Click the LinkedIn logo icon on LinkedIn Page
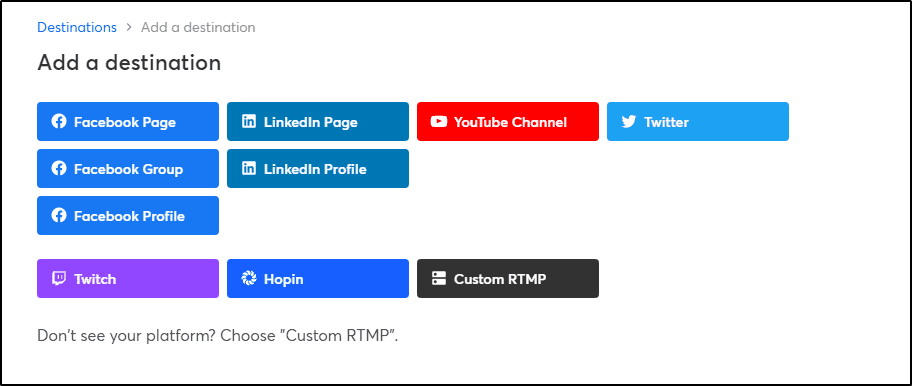The height and width of the screenshot is (386, 912). point(248,121)
